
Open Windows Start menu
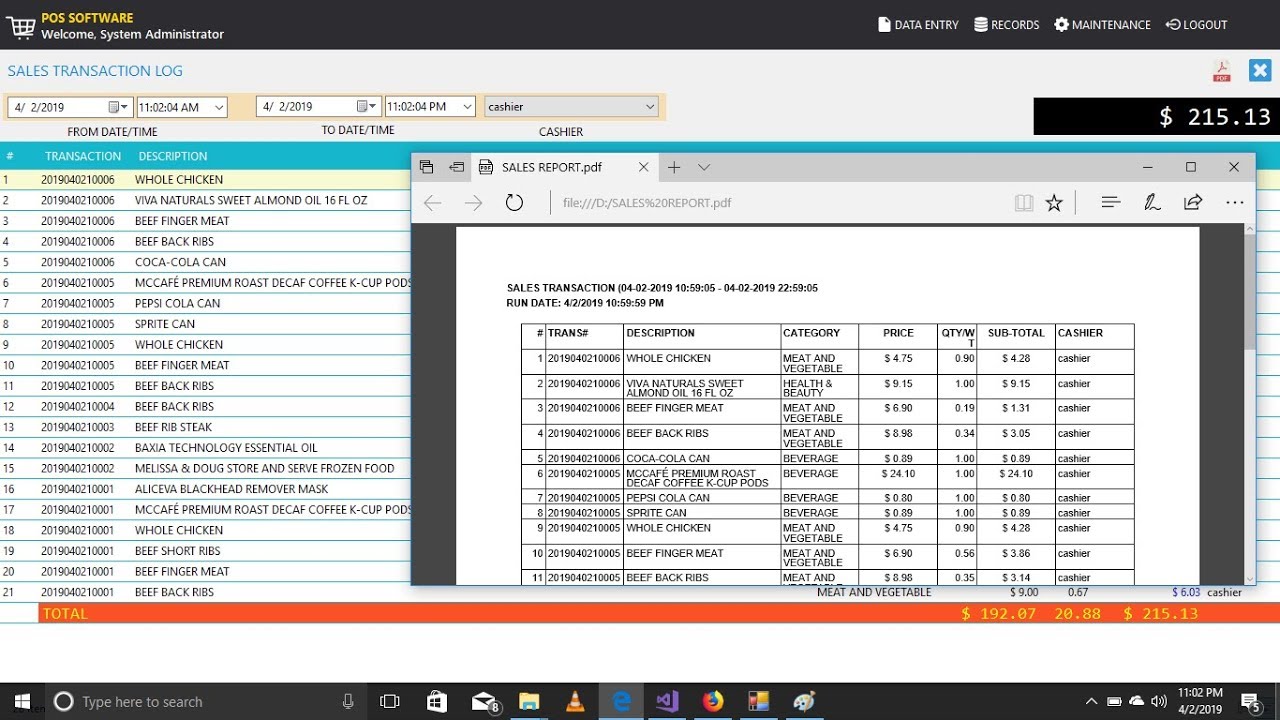click(x=22, y=701)
